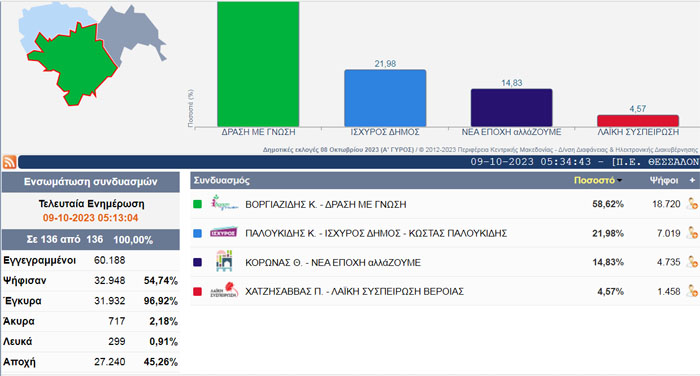This screenshot has width=700, height=376.
Task: Click the Ενσωμάτωση συνδυασμών panel header
Action: coord(91,182)
